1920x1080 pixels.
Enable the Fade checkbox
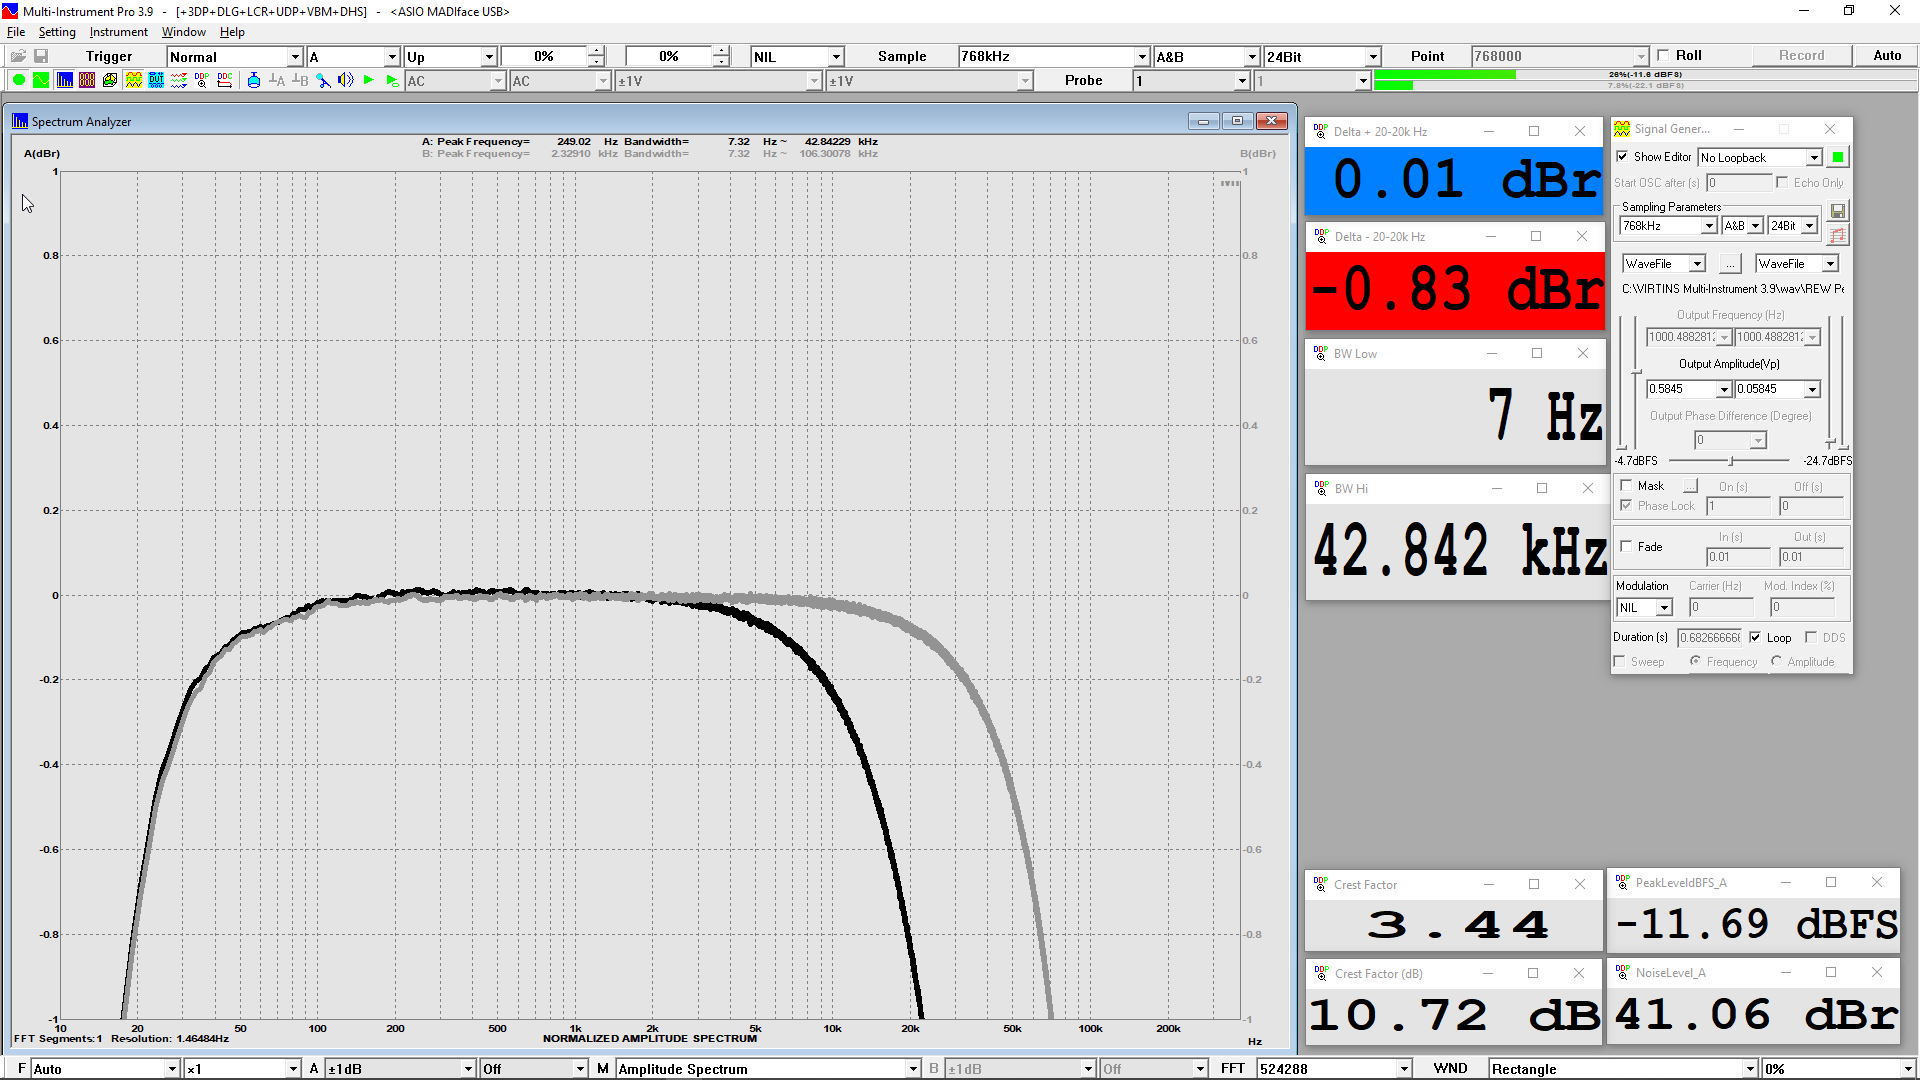tap(1626, 546)
